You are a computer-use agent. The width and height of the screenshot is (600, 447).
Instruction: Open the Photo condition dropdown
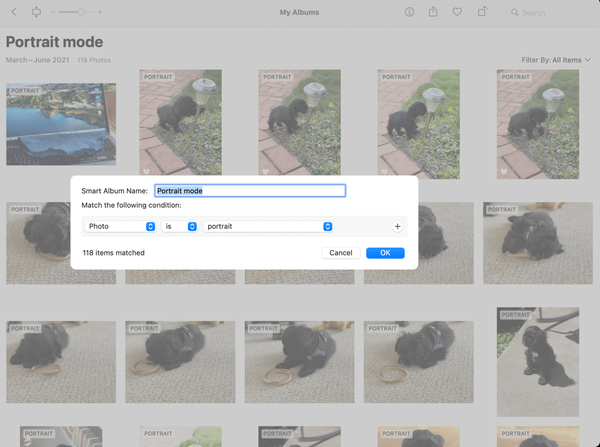(x=121, y=226)
